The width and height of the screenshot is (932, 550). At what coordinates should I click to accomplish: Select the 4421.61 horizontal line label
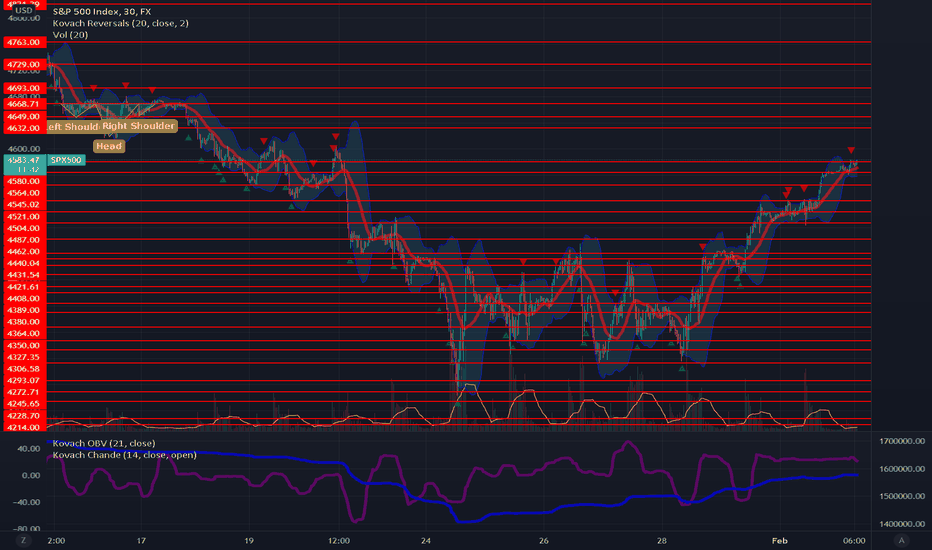click(x=24, y=287)
